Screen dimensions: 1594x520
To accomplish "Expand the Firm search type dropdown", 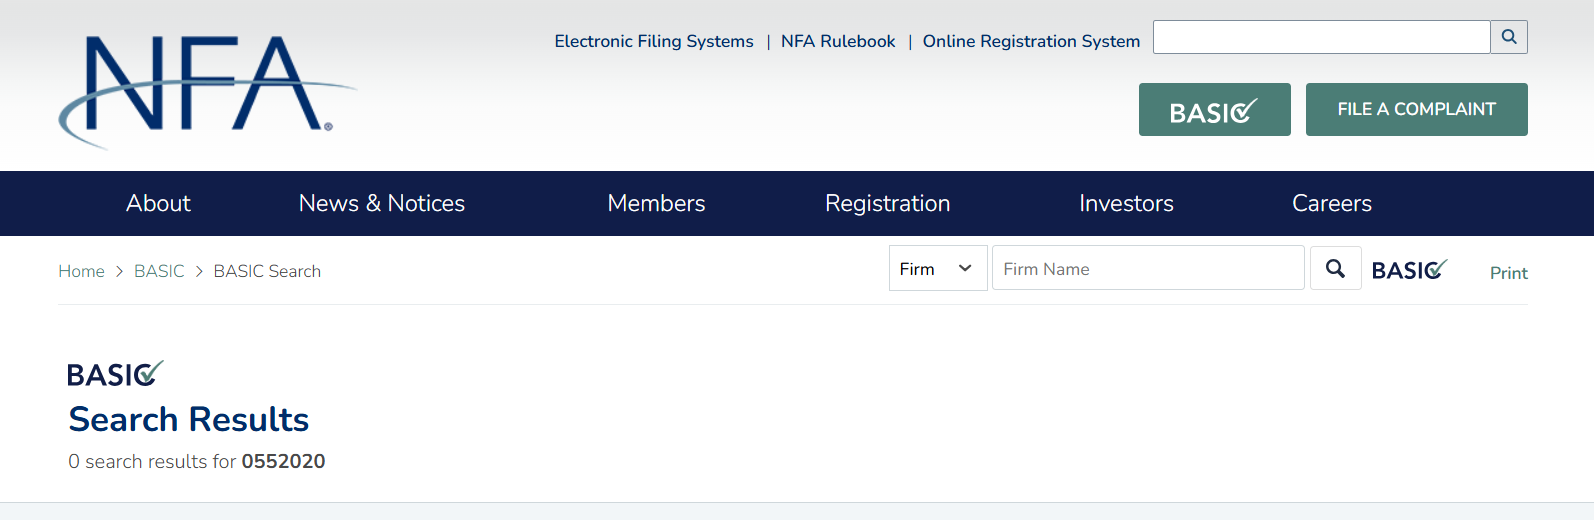I will tap(938, 268).
